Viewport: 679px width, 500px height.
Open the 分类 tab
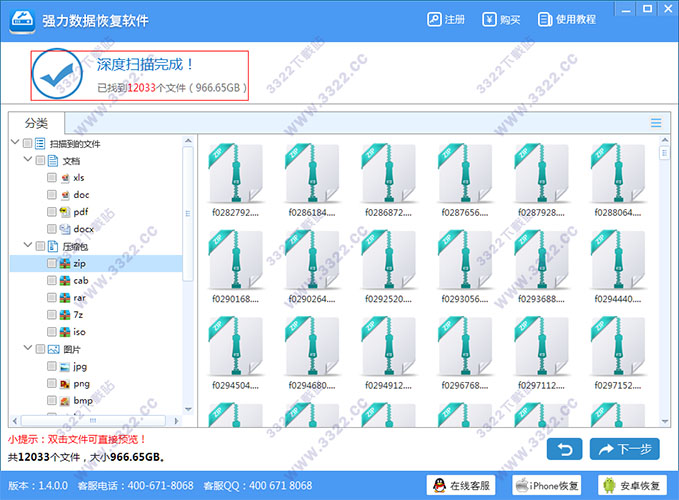click(x=36, y=123)
